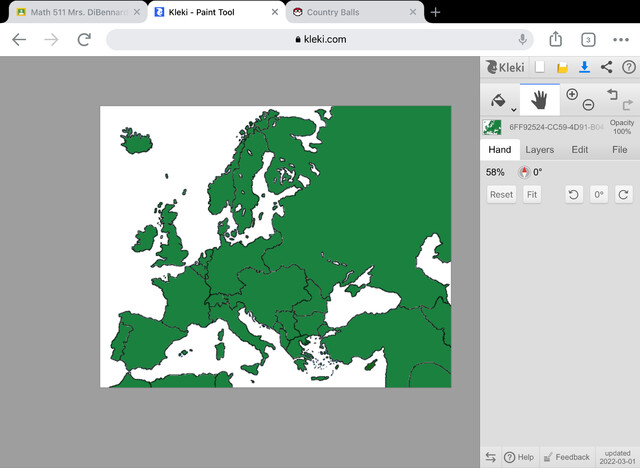Click the Fit to view button
Image resolution: width=640 pixels, height=468 pixels.
(x=532, y=195)
